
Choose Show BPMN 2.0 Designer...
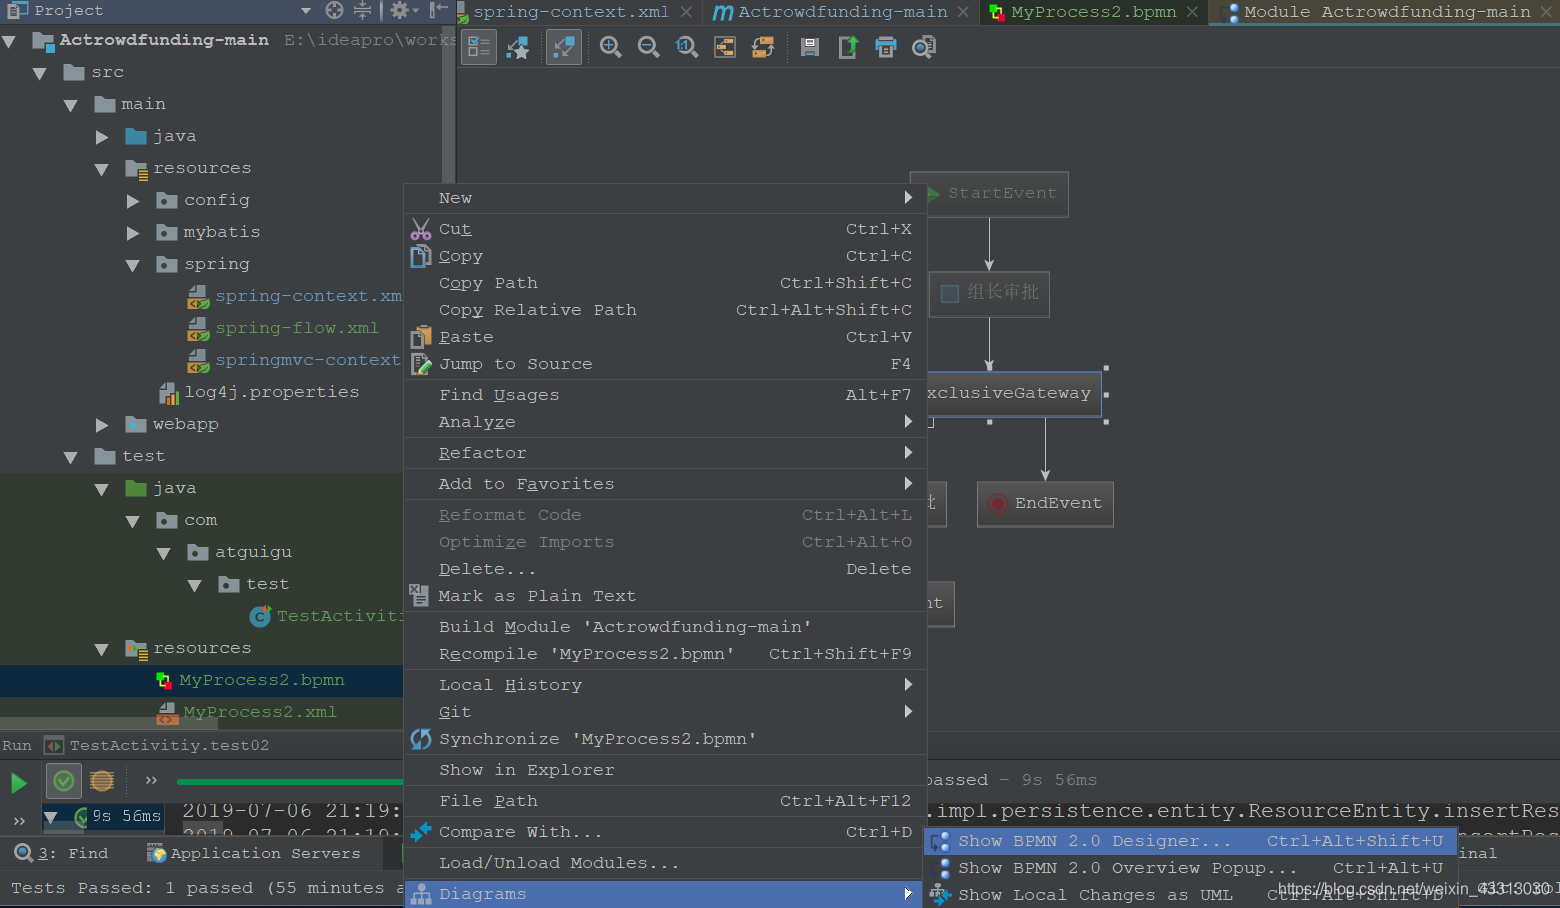[x=1191, y=841]
